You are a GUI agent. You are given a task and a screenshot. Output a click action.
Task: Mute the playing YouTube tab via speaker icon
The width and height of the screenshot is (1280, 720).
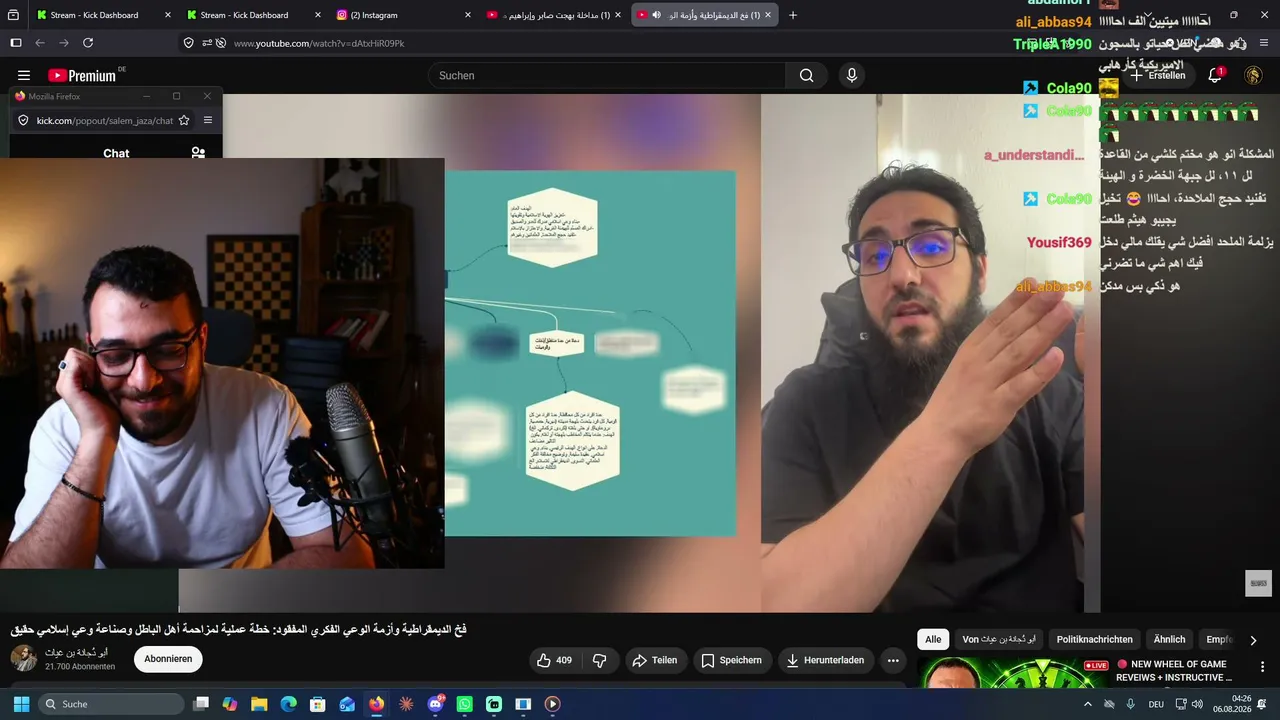[656, 15]
